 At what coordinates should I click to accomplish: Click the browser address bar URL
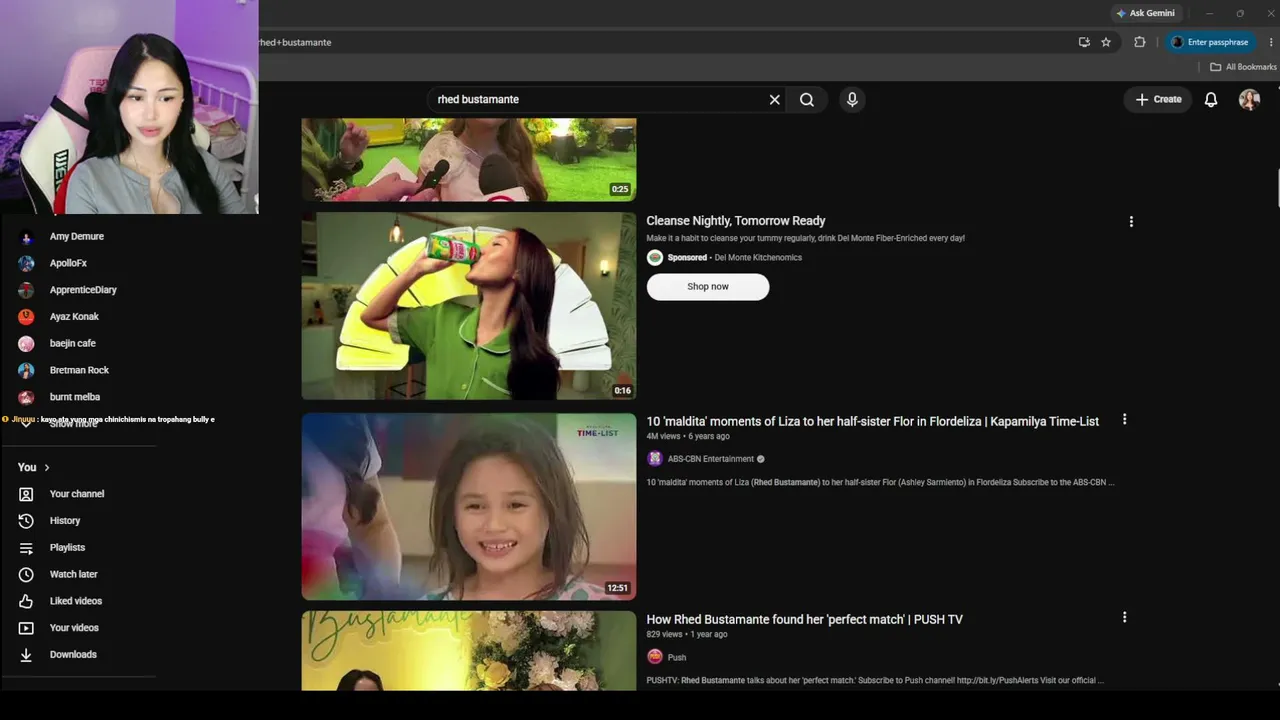coord(295,42)
